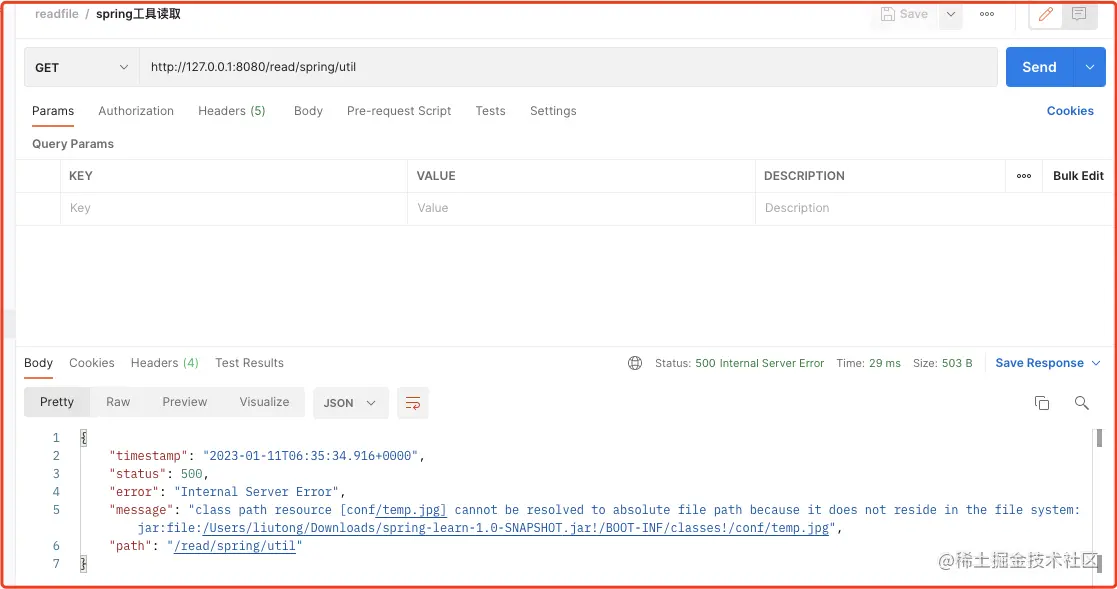Image resolution: width=1117 pixels, height=589 pixels.
Task: Click the timestamp value in response
Action: [x=311, y=456]
